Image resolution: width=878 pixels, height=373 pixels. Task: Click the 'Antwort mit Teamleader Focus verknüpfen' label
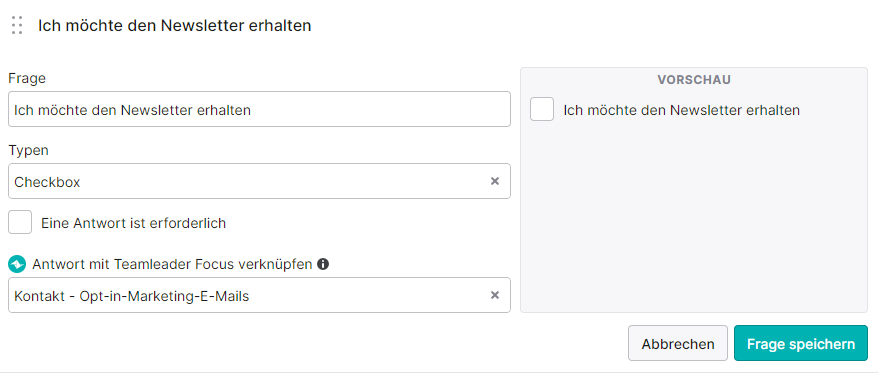pyautogui.click(x=172, y=264)
